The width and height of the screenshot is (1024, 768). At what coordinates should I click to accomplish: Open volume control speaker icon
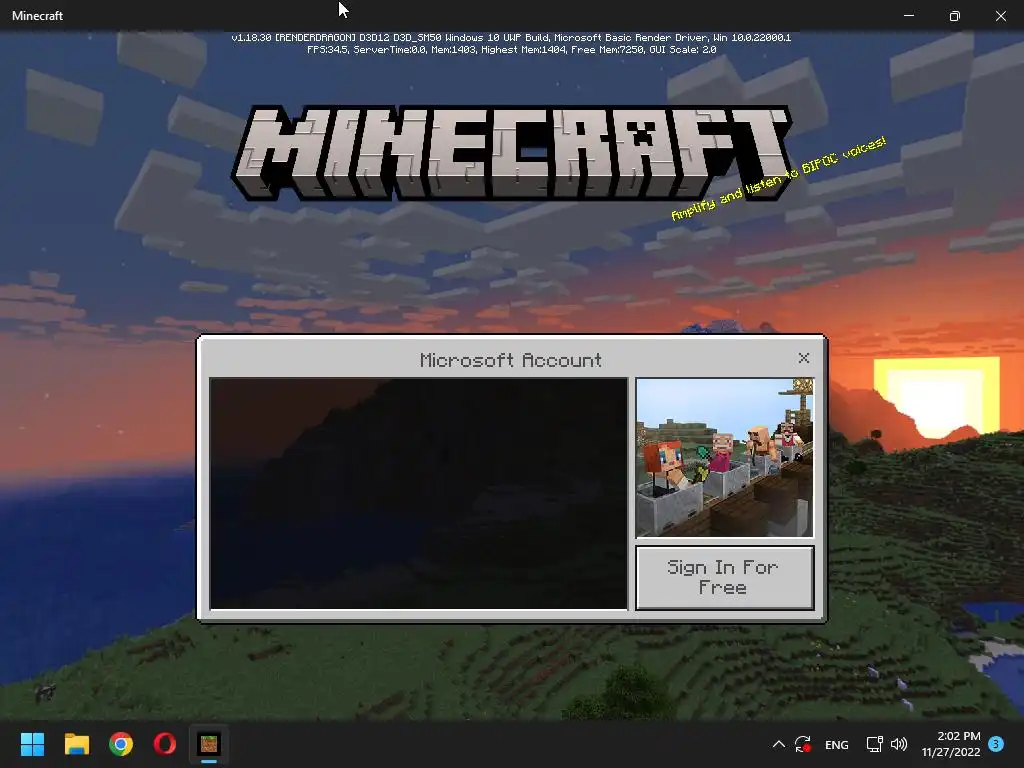(x=899, y=744)
